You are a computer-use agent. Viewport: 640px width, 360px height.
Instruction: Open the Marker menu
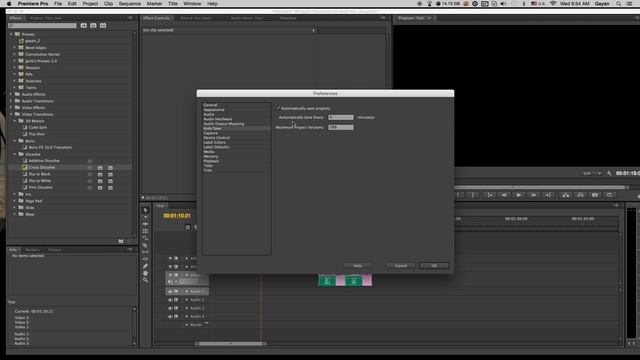(154, 4)
